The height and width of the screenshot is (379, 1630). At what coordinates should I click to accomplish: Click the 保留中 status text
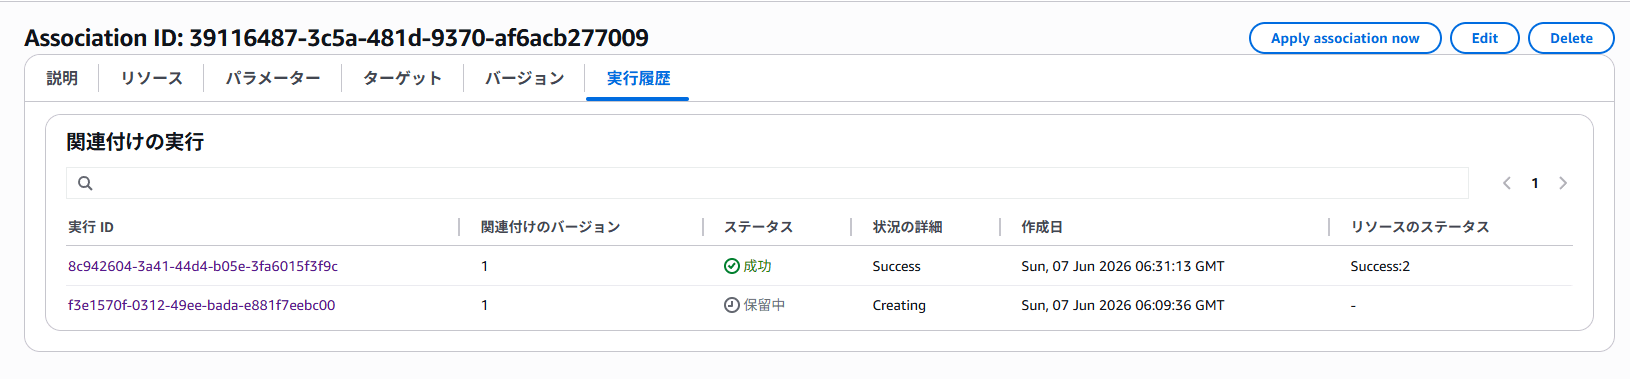click(764, 305)
